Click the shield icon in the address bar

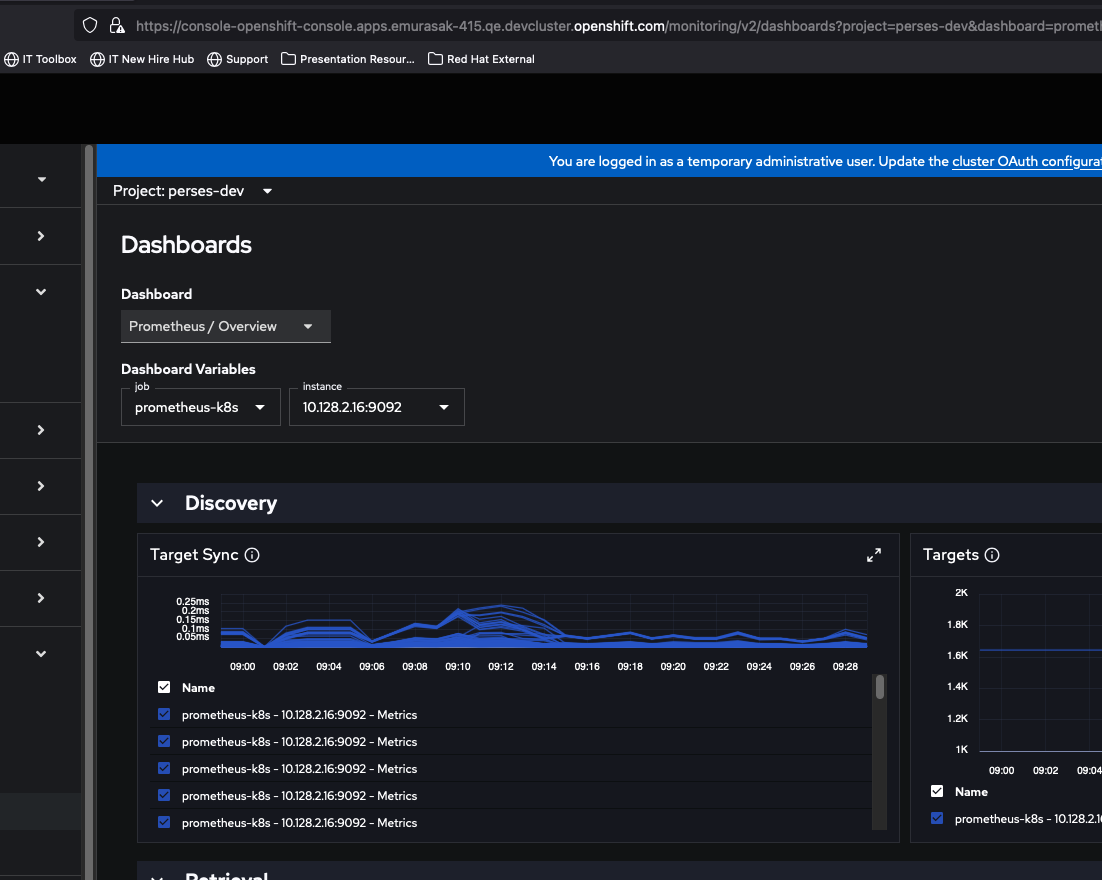click(x=90, y=26)
